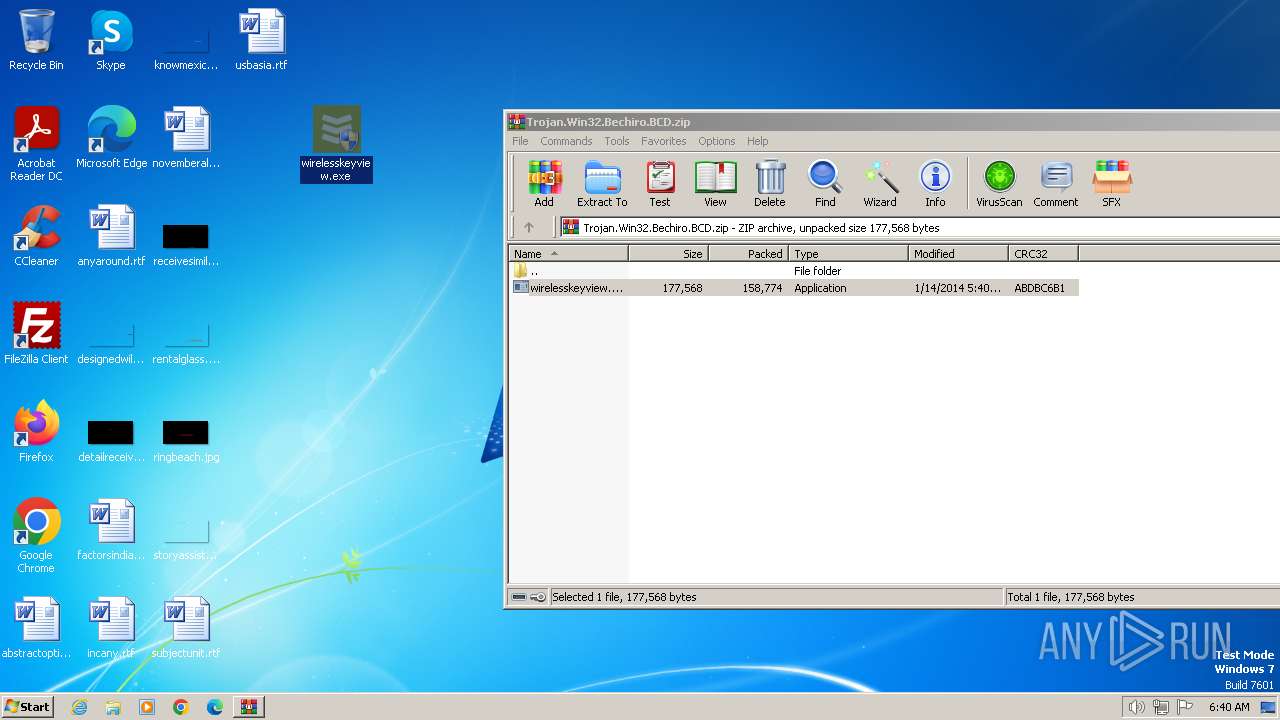Open Microsoft Edge desktop shortcut

pos(111,138)
